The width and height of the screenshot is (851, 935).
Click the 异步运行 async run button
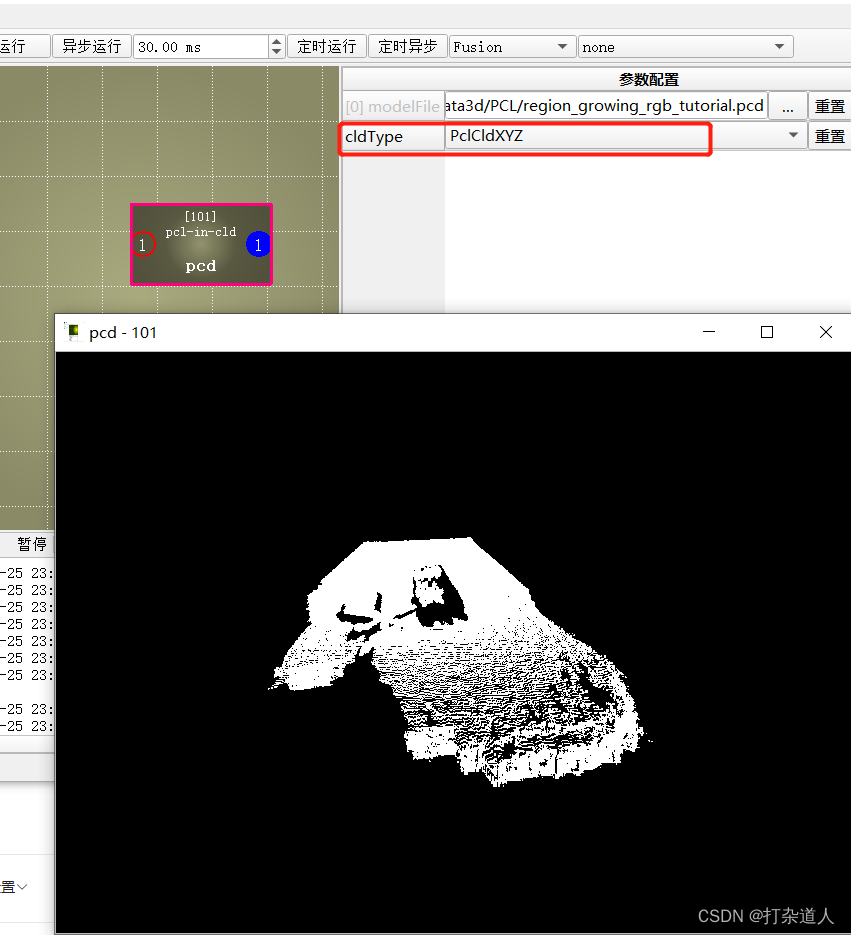tap(91, 46)
